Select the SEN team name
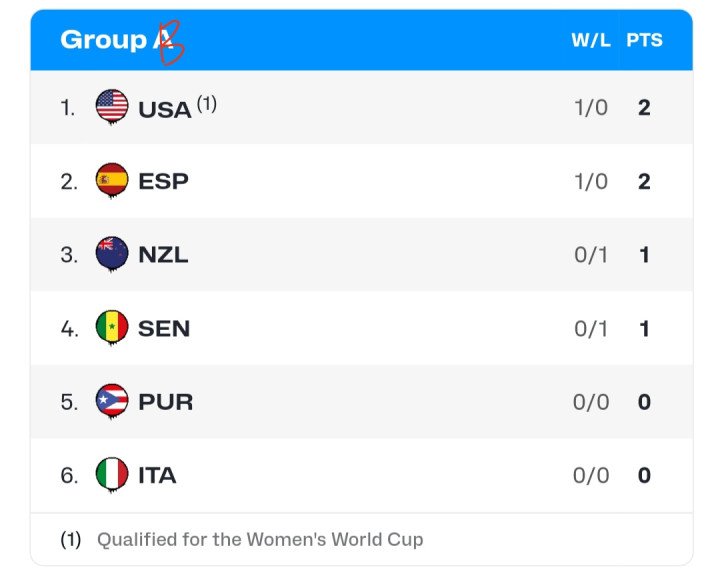The height and width of the screenshot is (570, 720). [164, 328]
